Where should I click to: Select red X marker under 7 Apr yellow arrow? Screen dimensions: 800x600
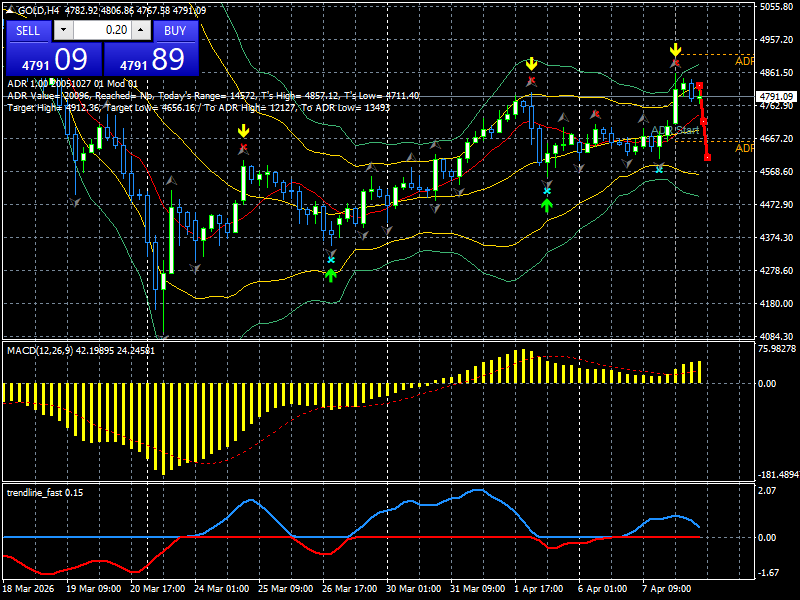click(676, 63)
